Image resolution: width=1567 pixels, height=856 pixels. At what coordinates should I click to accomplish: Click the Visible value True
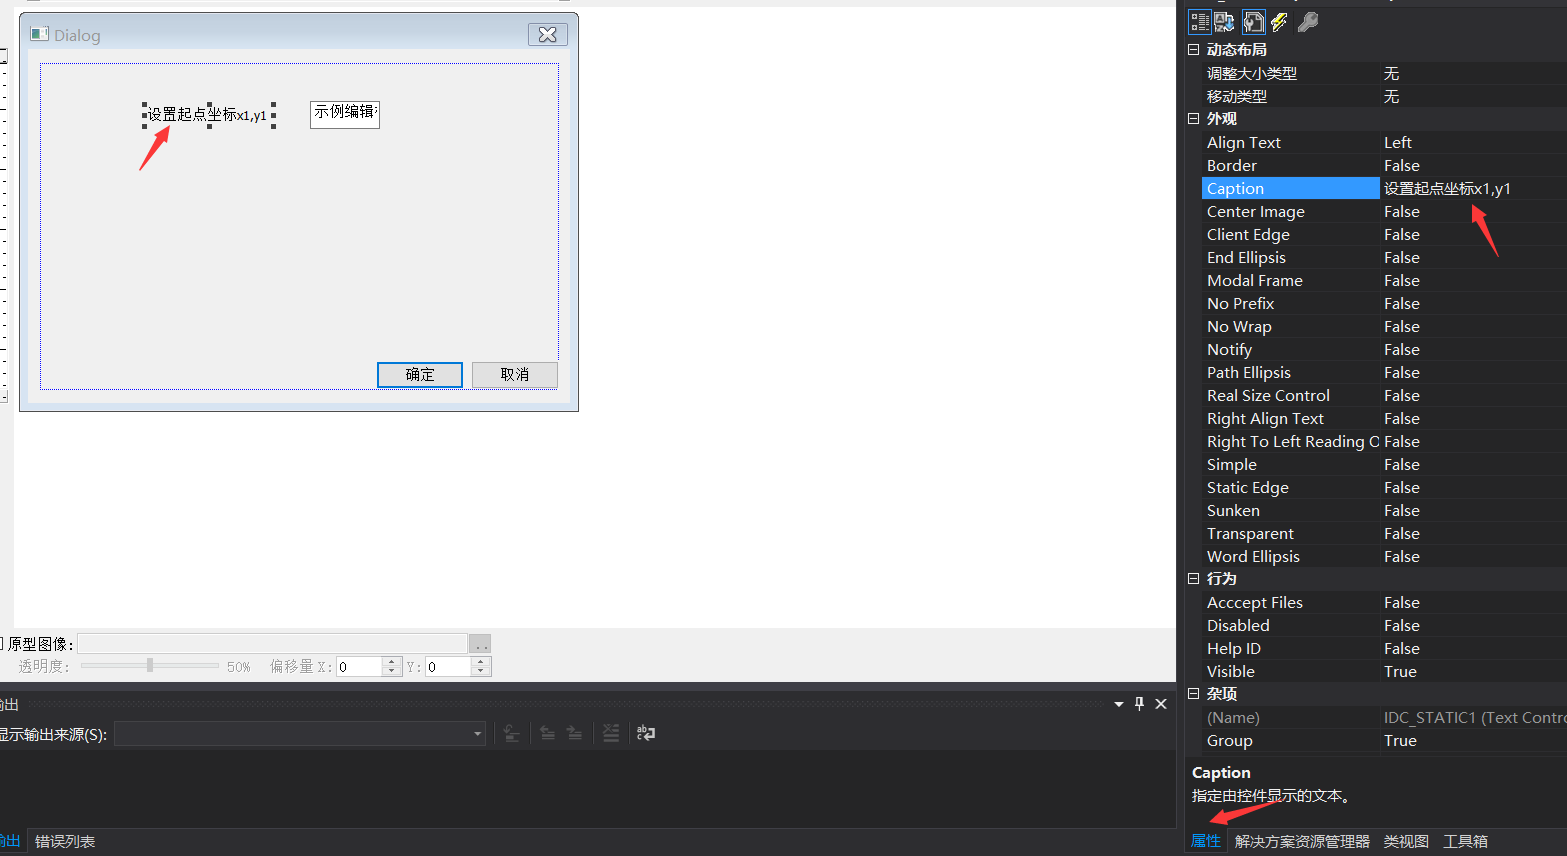[1400, 672]
